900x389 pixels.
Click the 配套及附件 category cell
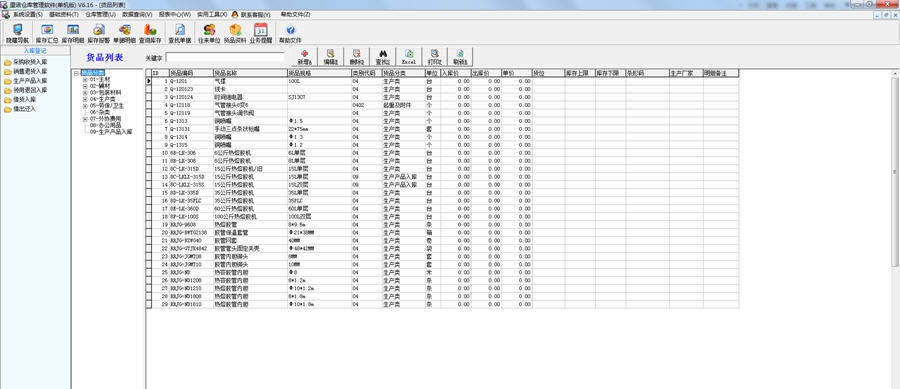click(x=404, y=106)
